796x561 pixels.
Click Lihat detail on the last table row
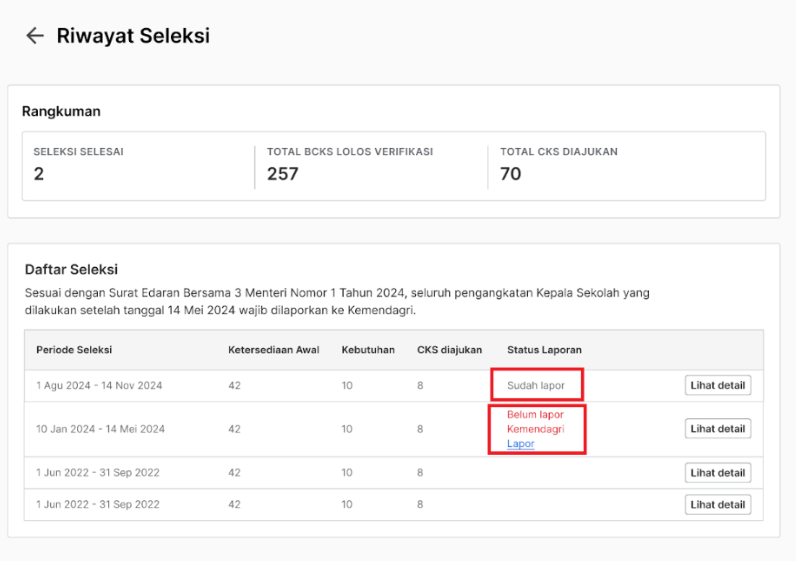(x=717, y=505)
